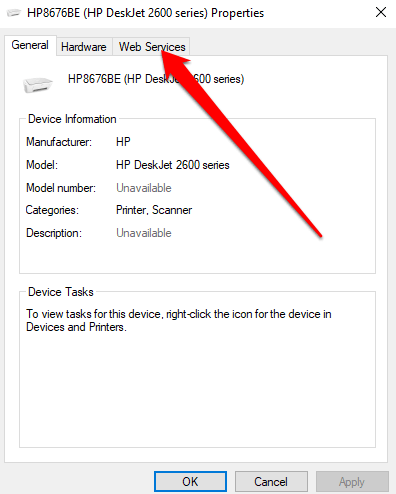The height and width of the screenshot is (494, 396).
Task: Click the Cancel button
Action: point(271,482)
